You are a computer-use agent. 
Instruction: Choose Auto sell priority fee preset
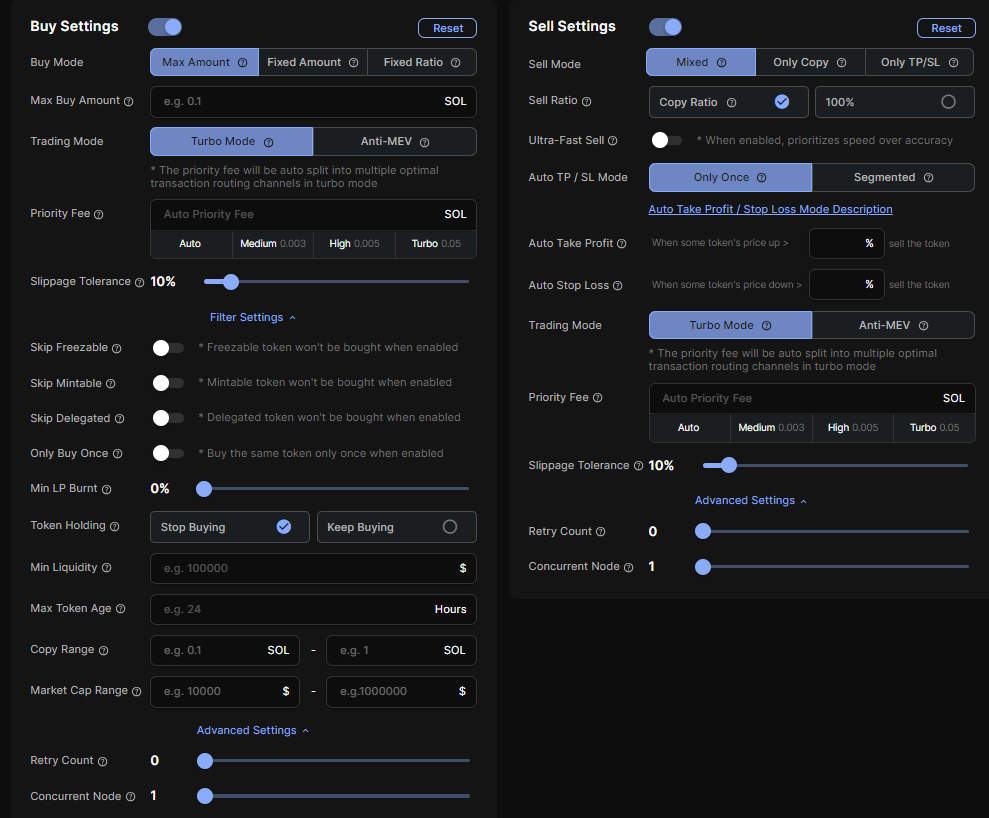(x=689, y=428)
